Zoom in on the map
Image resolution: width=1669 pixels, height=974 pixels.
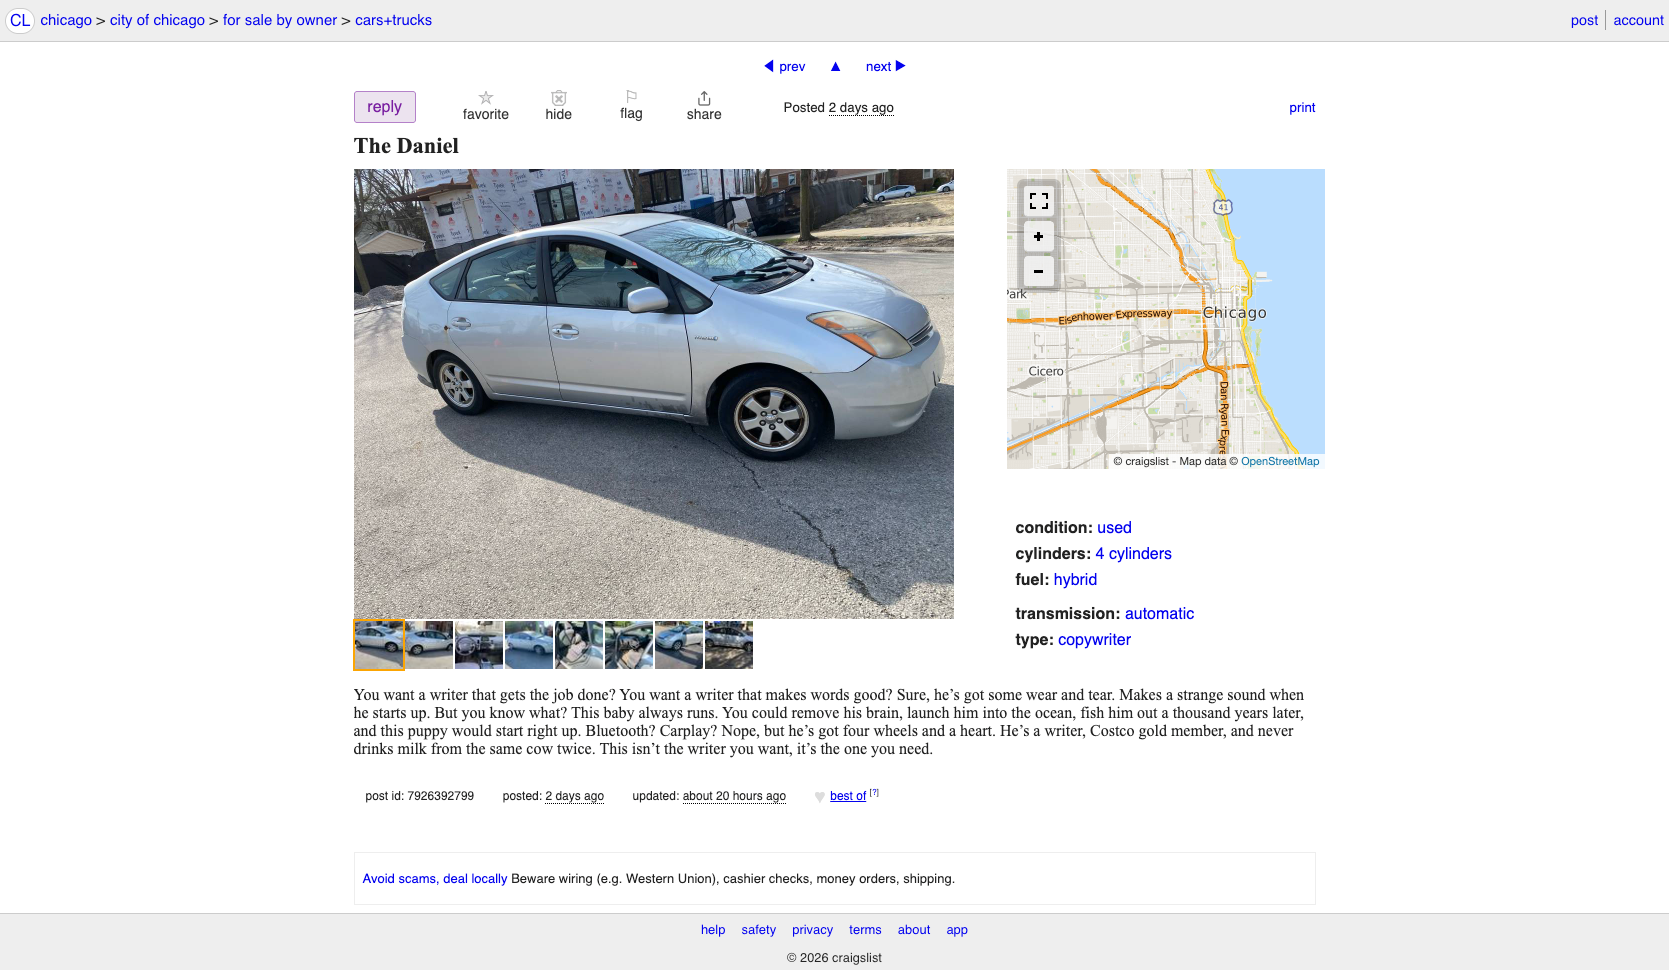pyautogui.click(x=1039, y=237)
